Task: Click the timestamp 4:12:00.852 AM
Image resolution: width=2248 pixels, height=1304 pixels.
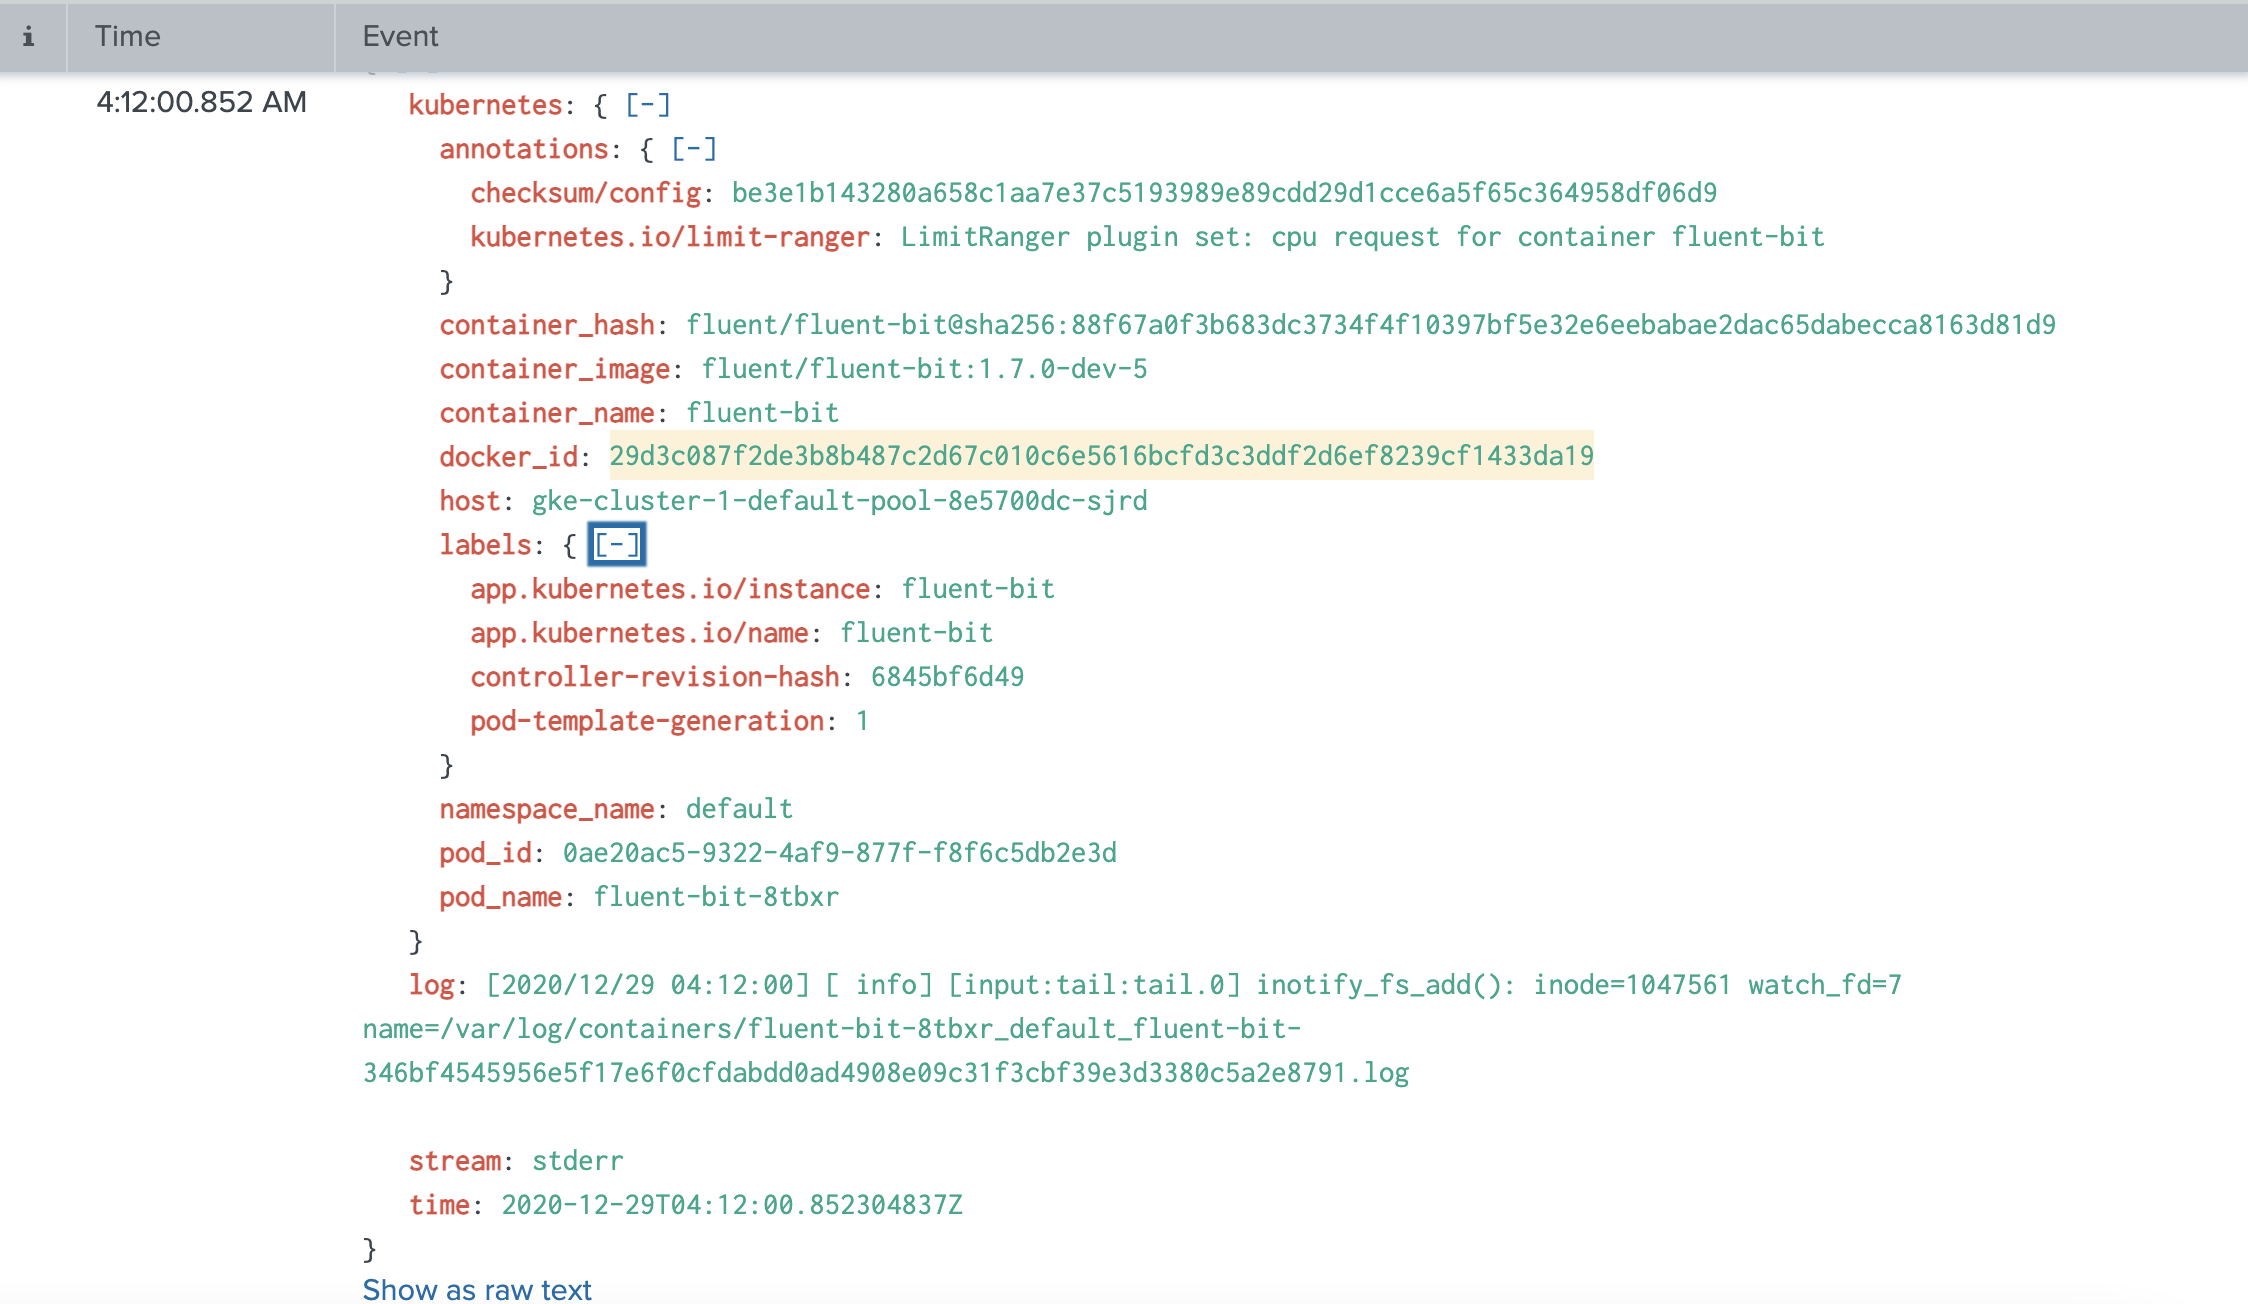Action: (x=201, y=102)
